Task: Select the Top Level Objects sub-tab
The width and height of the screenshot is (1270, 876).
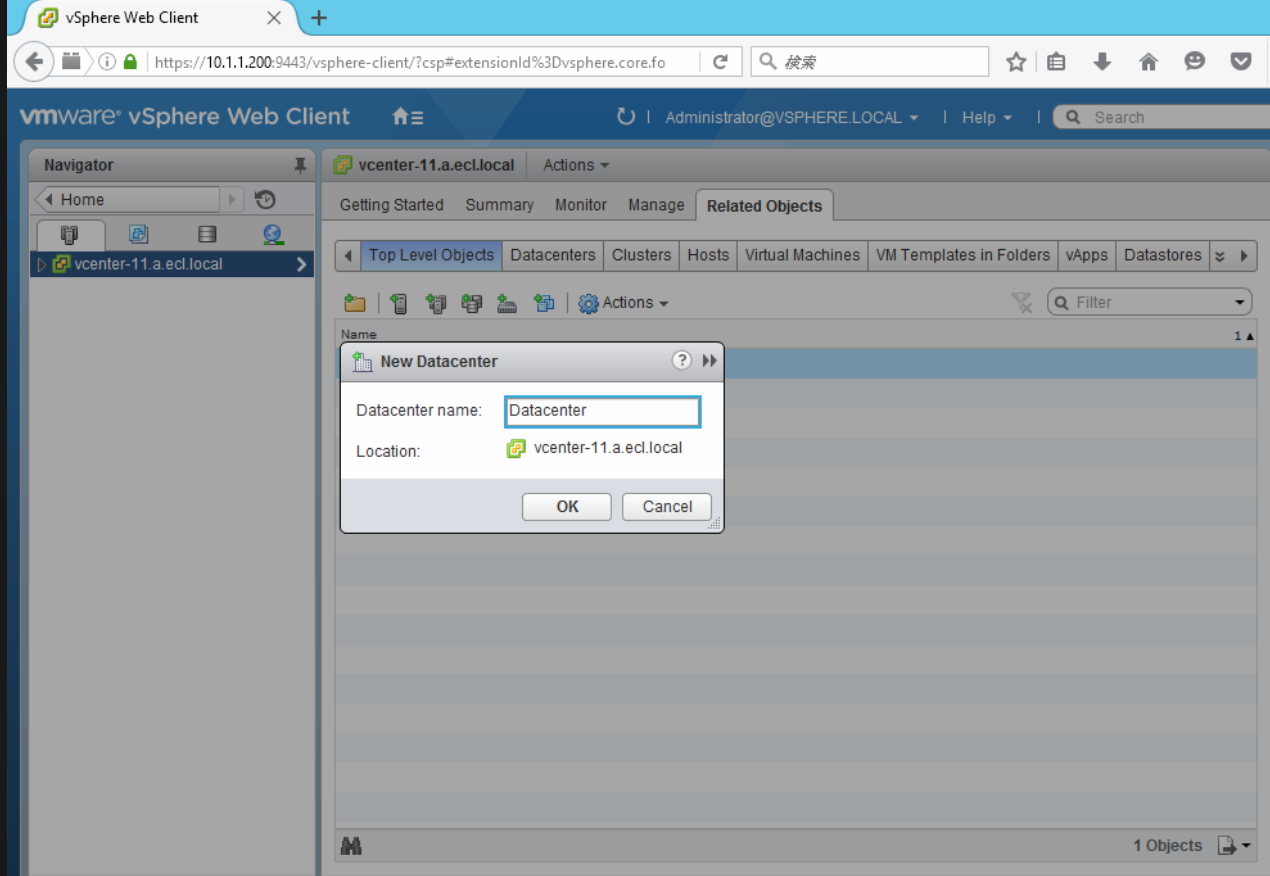Action: [431, 255]
